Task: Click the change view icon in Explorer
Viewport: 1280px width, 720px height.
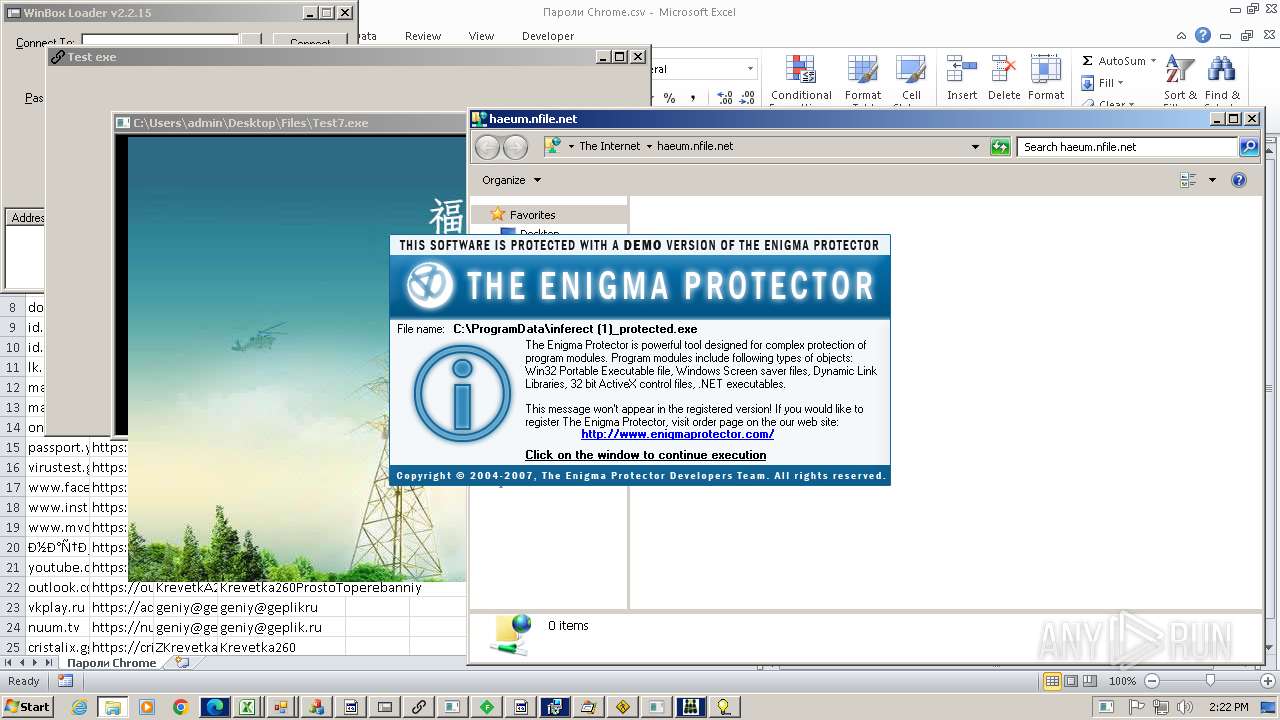Action: pos(1188,180)
